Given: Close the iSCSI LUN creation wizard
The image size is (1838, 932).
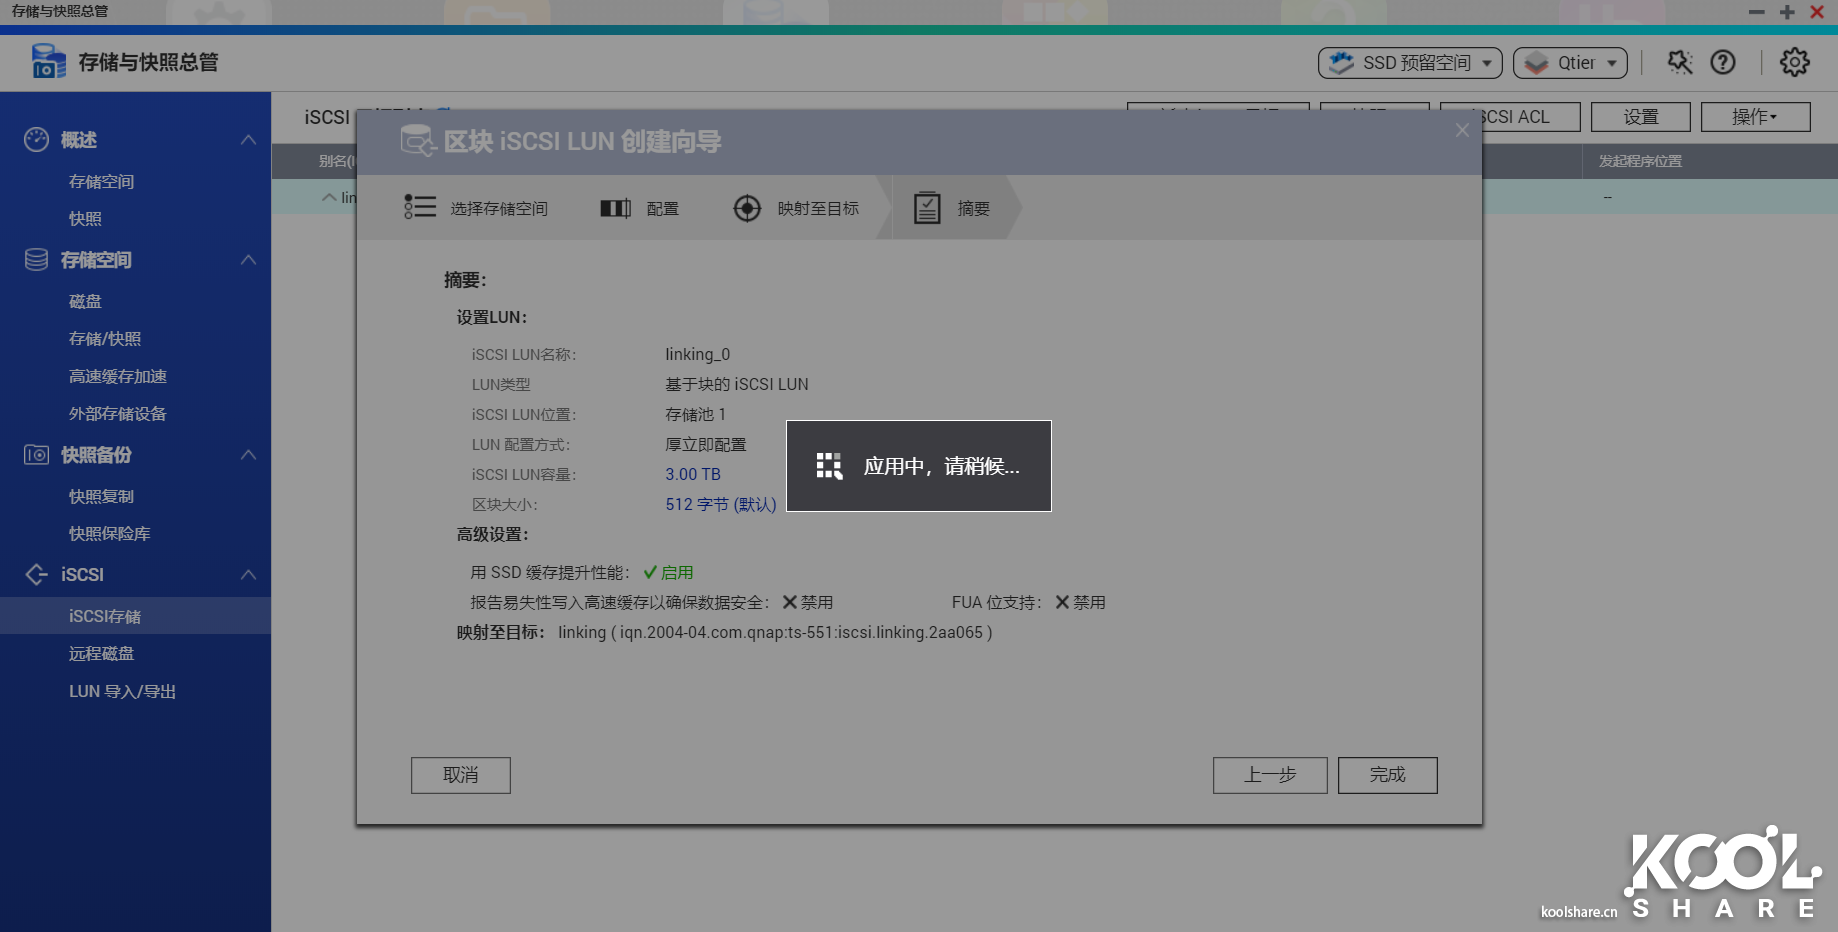Looking at the screenshot, I should [1462, 131].
